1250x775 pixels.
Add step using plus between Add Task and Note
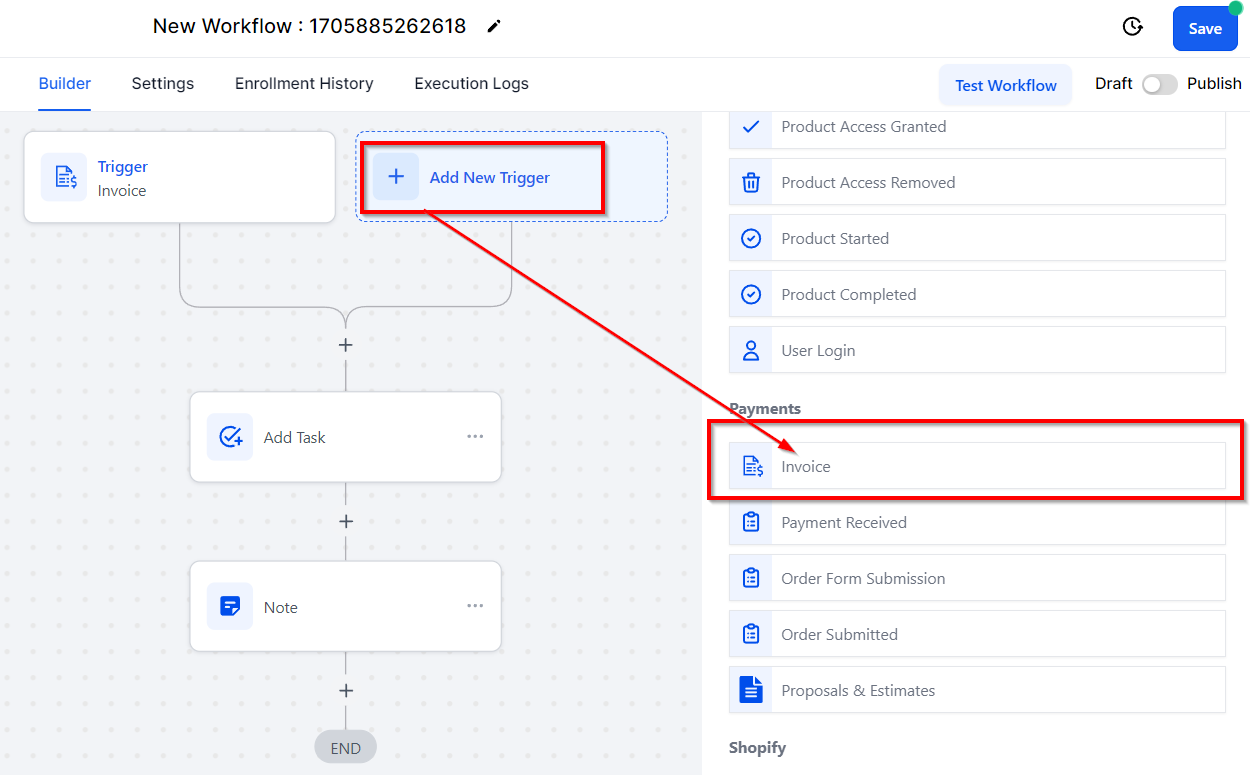pyautogui.click(x=346, y=522)
